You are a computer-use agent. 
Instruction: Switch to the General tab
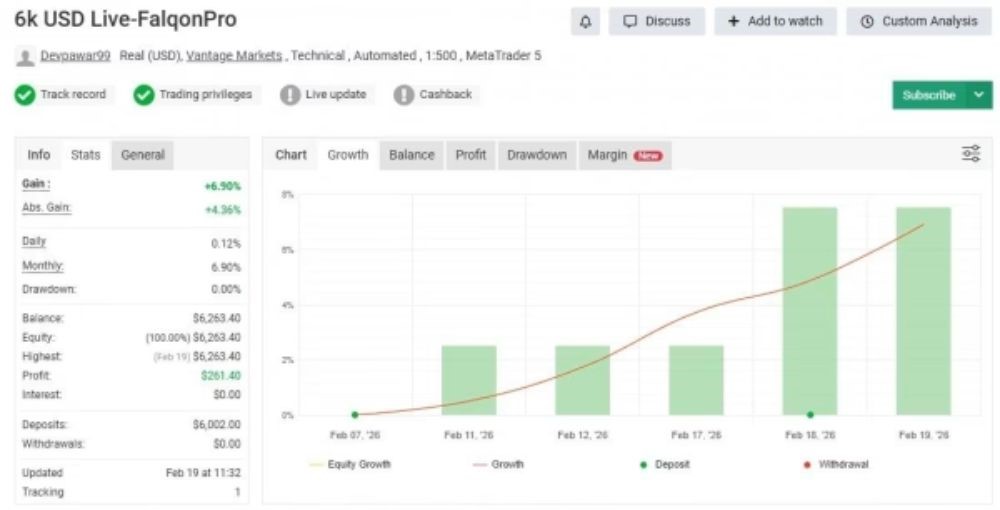coord(143,155)
